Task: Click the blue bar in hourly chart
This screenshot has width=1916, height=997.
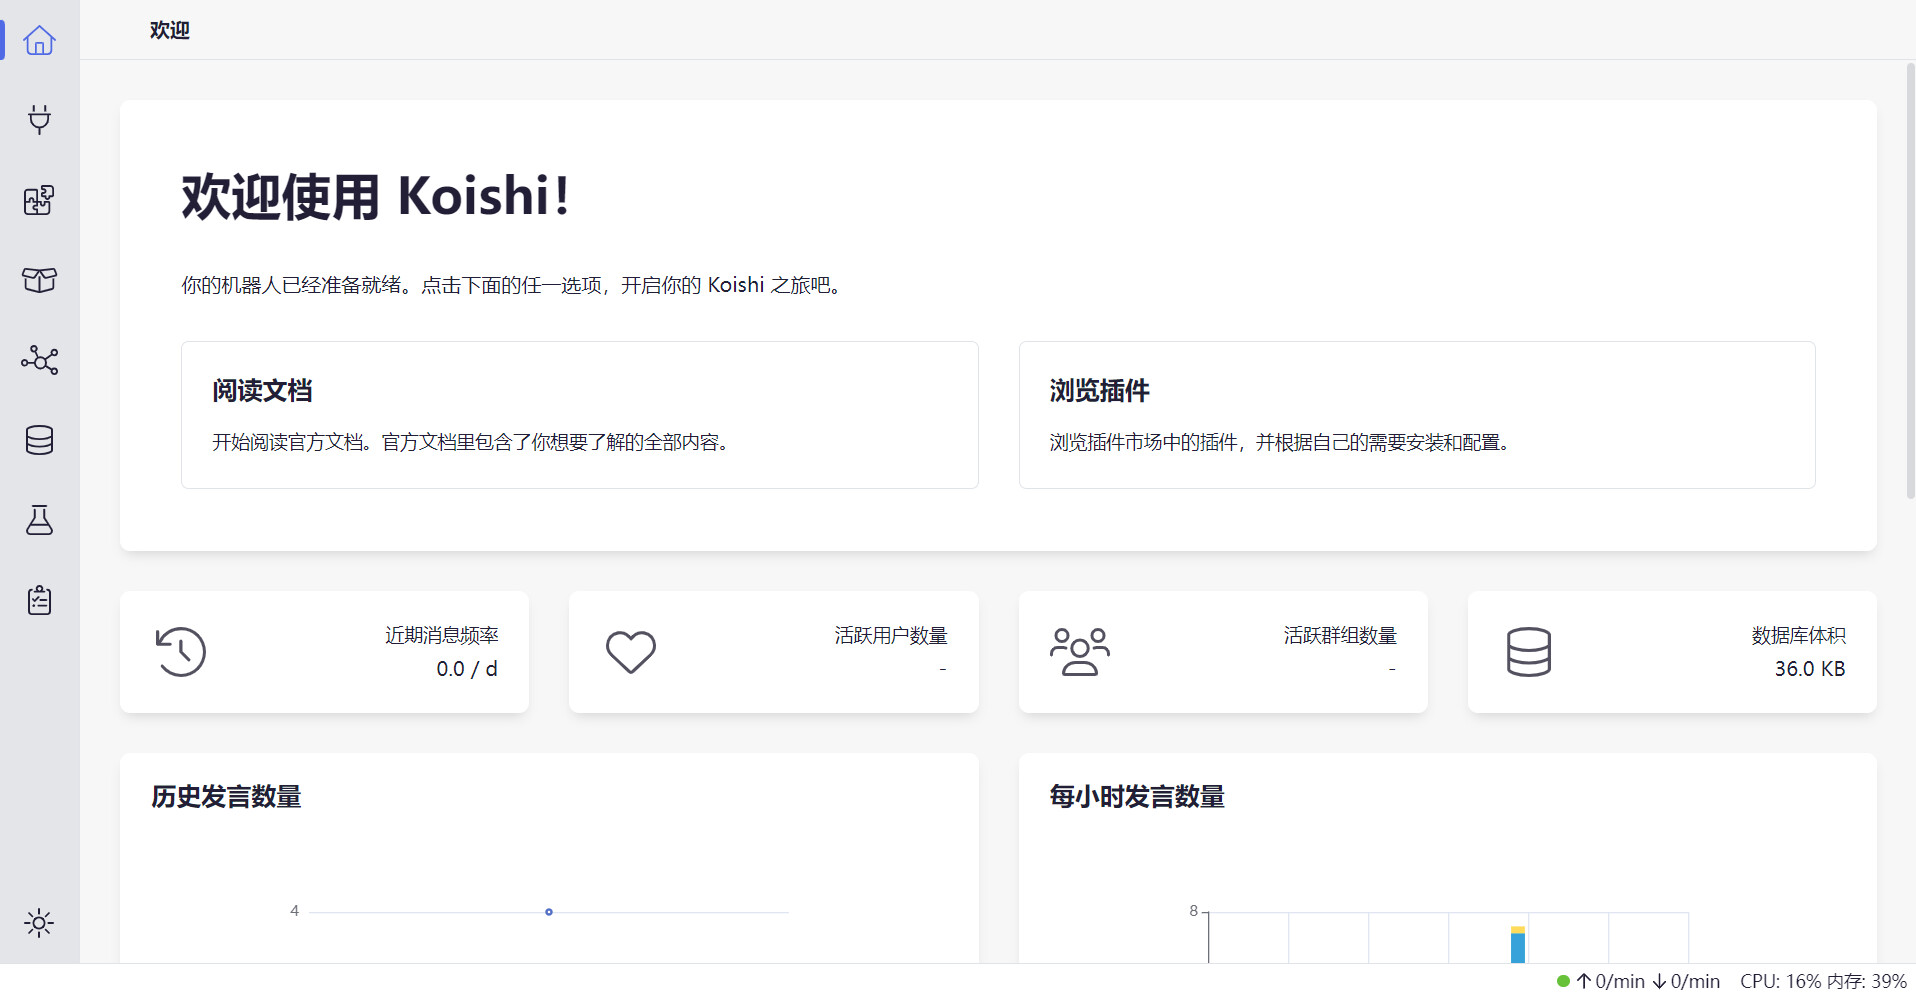Action: (1518, 948)
